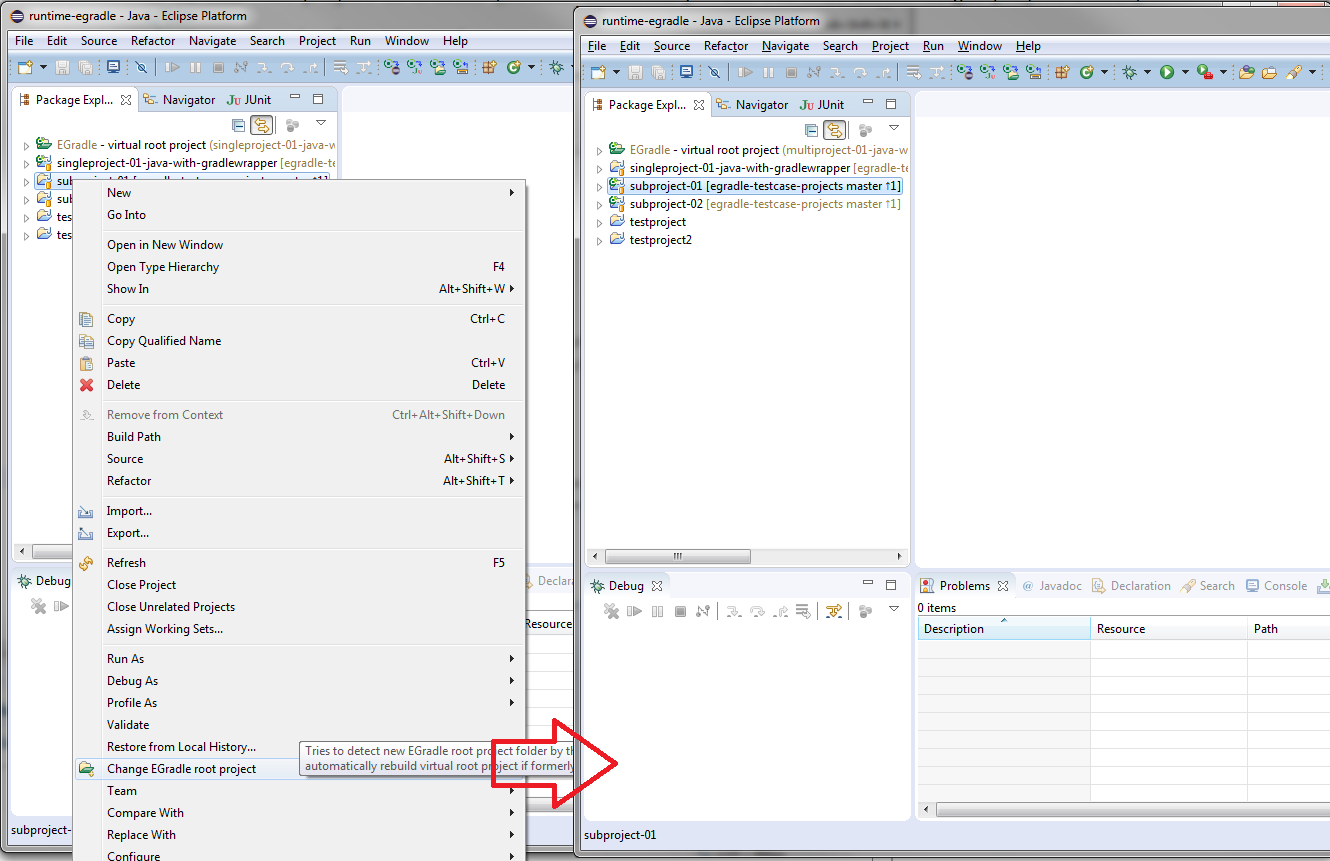1330x861 pixels.
Task: Click Save icon in right window toolbar
Action: 635,72
